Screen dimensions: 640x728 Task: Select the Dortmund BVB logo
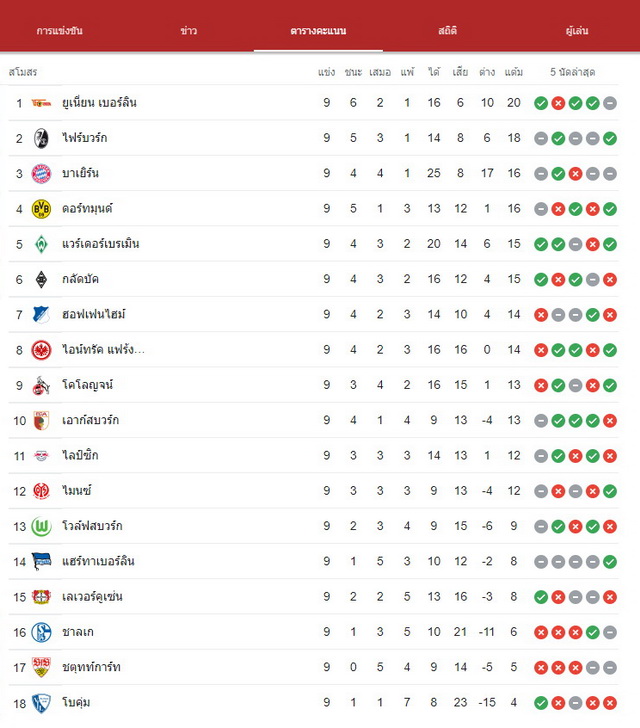(41, 209)
